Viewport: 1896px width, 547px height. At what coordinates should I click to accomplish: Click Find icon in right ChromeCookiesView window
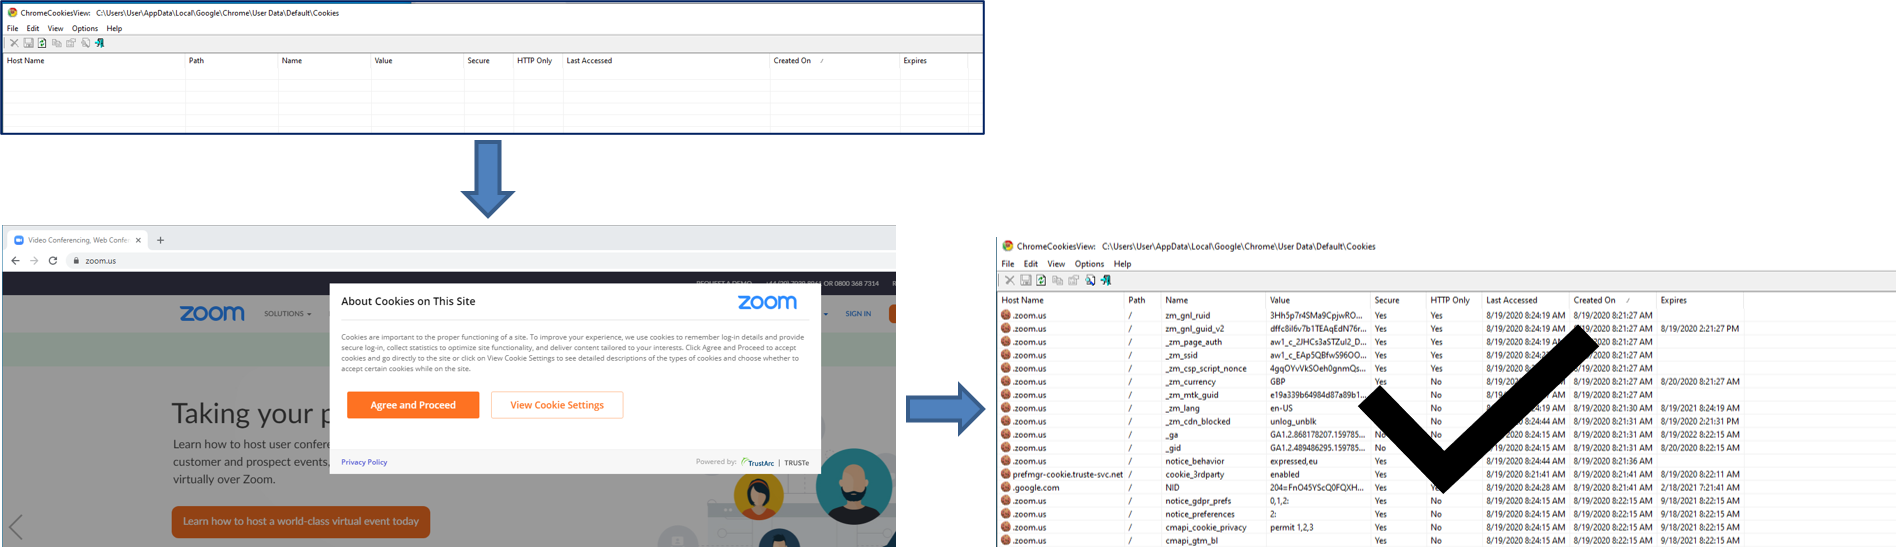click(1090, 280)
